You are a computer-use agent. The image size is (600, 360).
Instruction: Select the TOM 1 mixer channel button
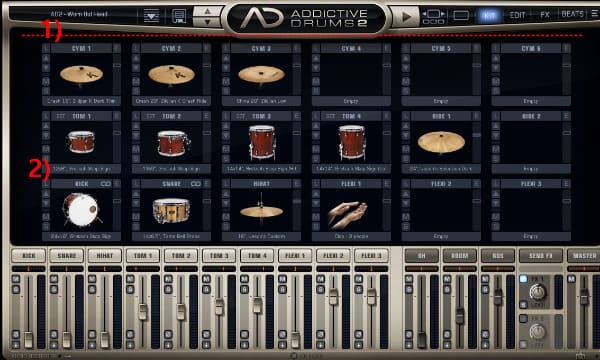(x=143, y=256)
